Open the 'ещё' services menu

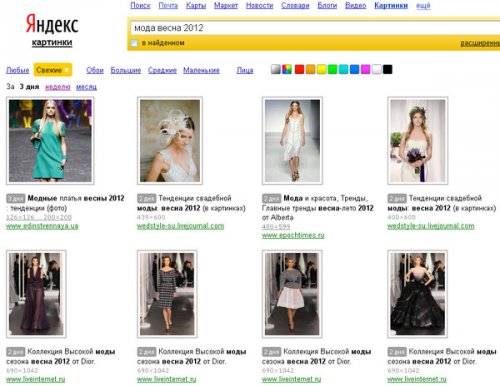coord(423,6)
